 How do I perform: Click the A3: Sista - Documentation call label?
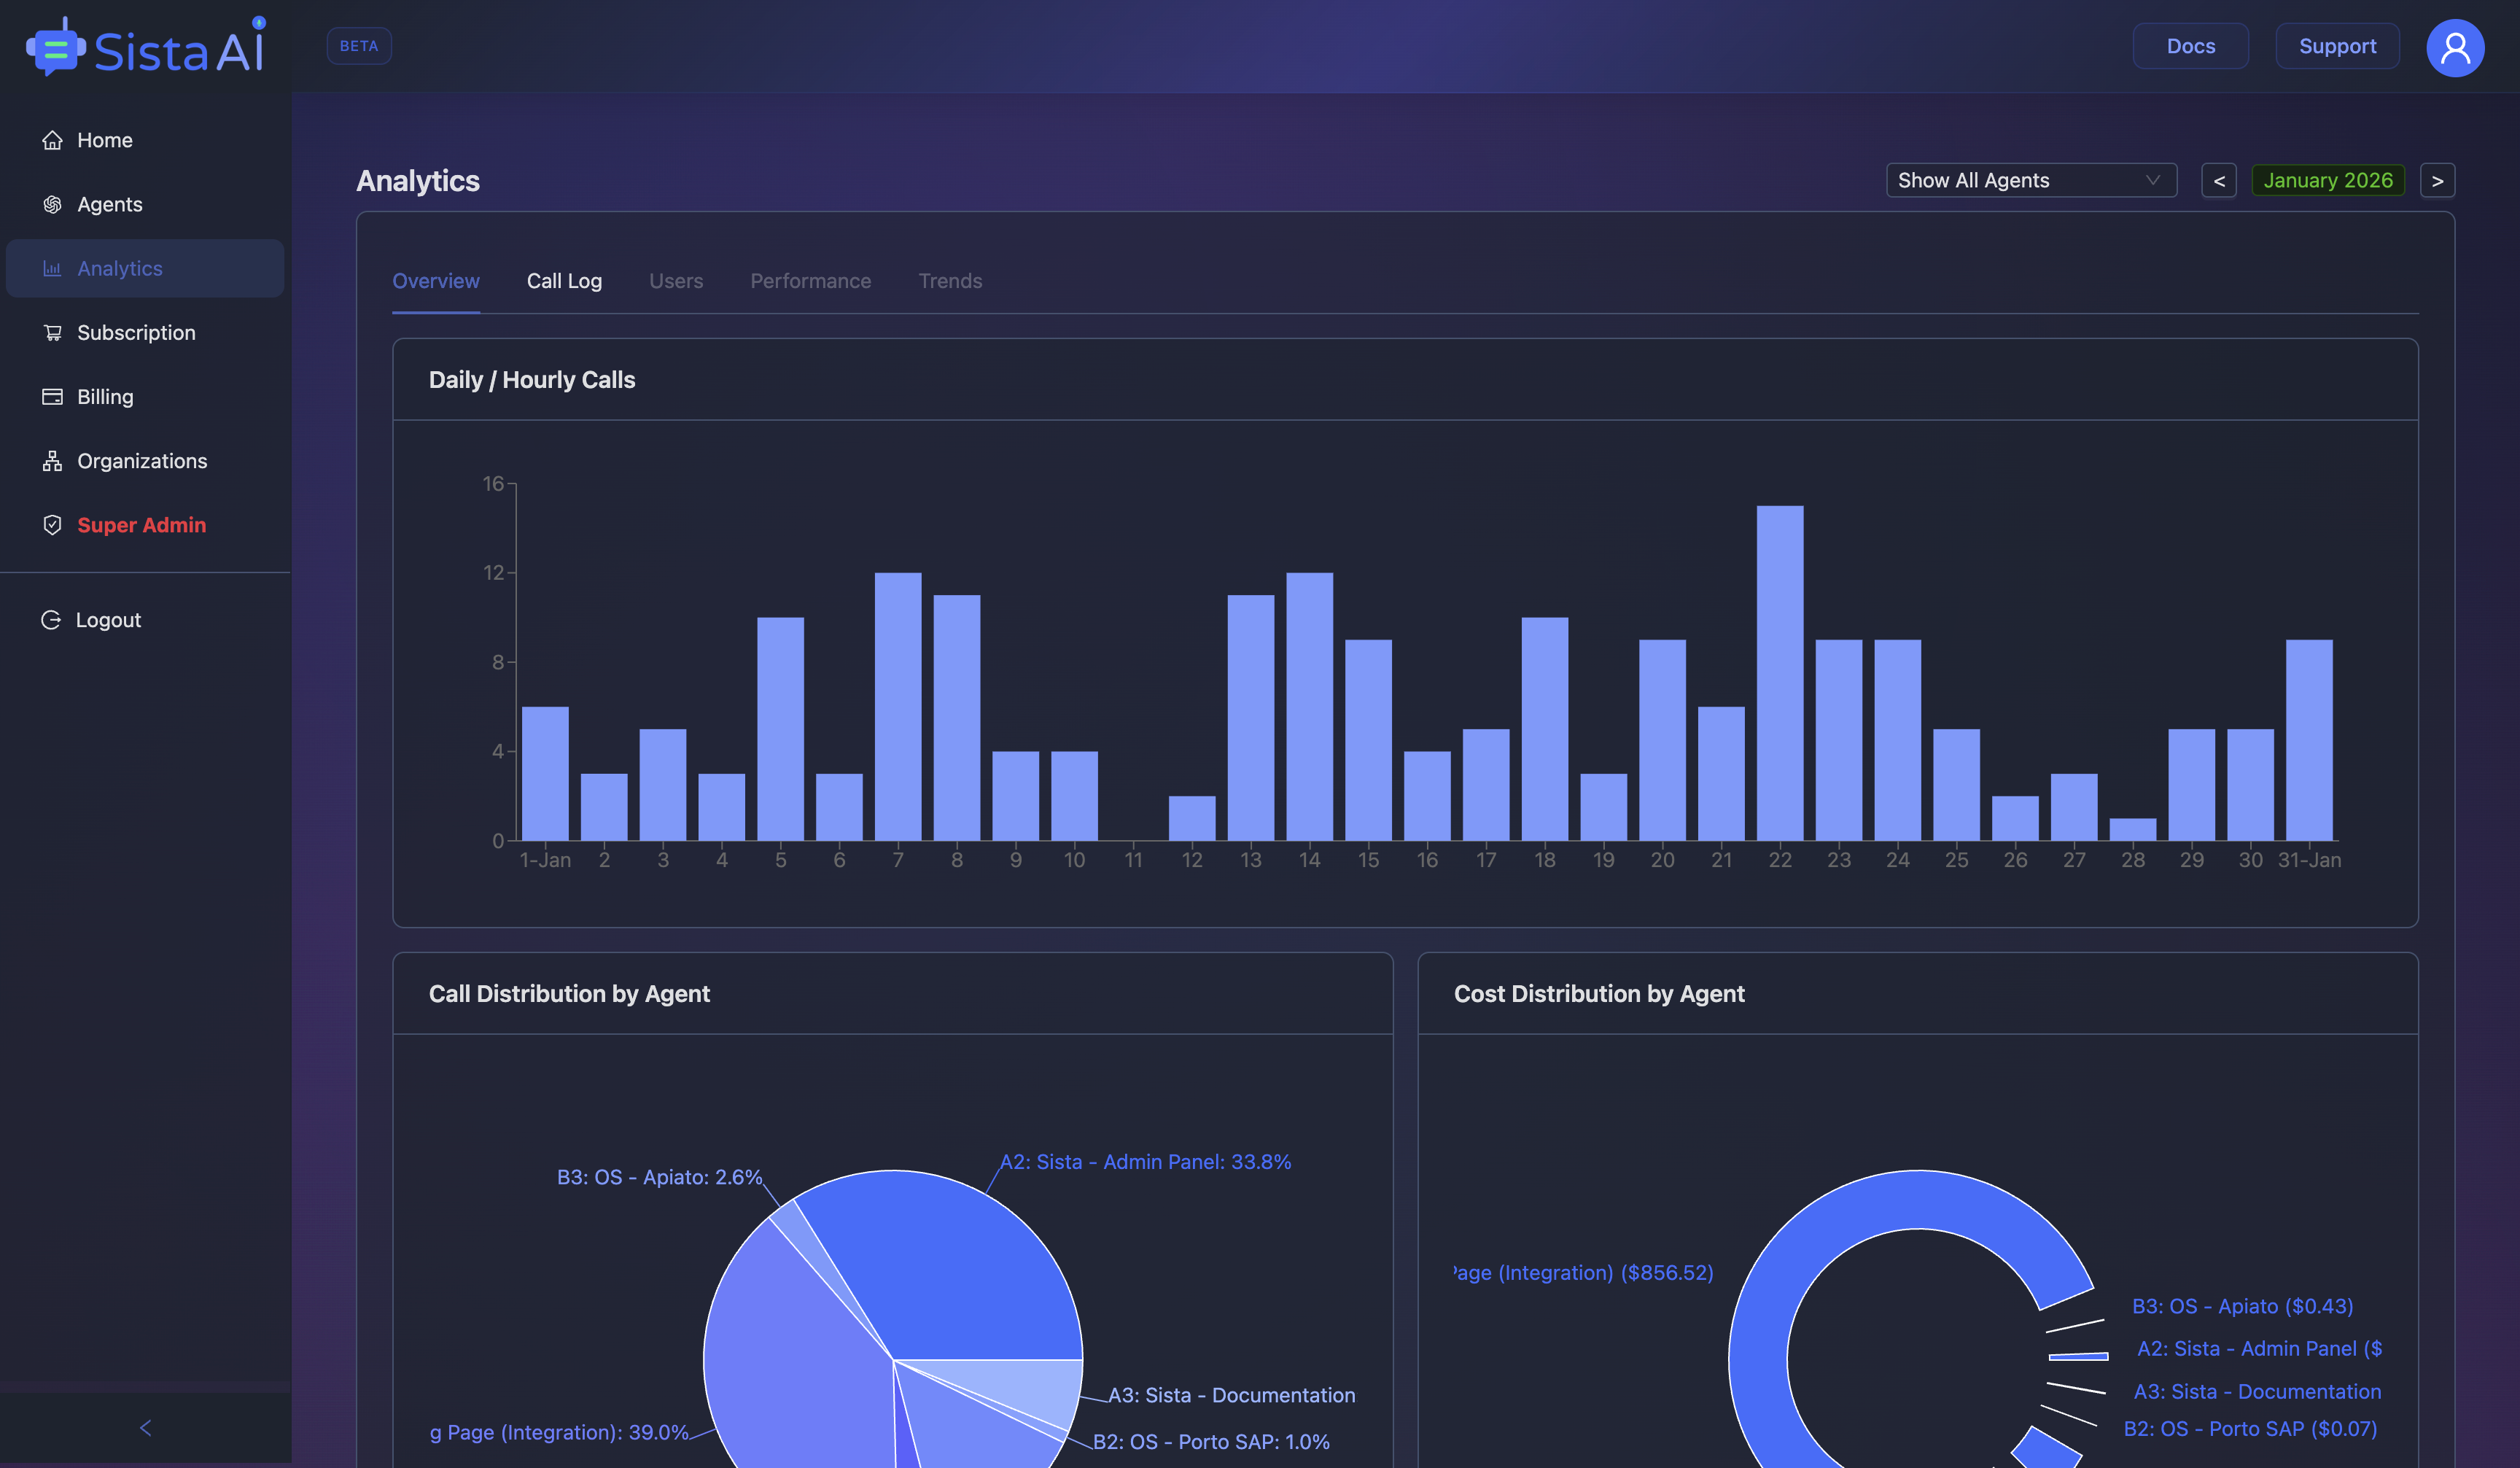1231,1395
